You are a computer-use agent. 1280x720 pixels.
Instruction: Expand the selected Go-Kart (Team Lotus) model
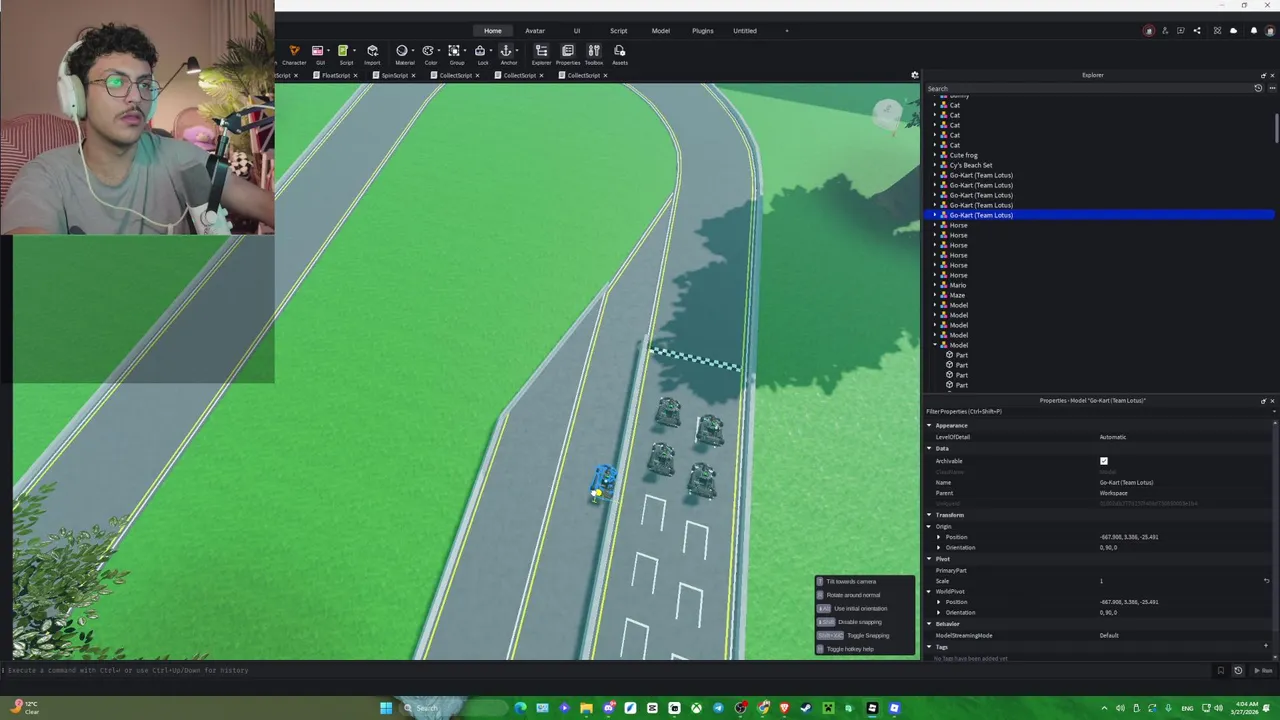pos(935,215)
